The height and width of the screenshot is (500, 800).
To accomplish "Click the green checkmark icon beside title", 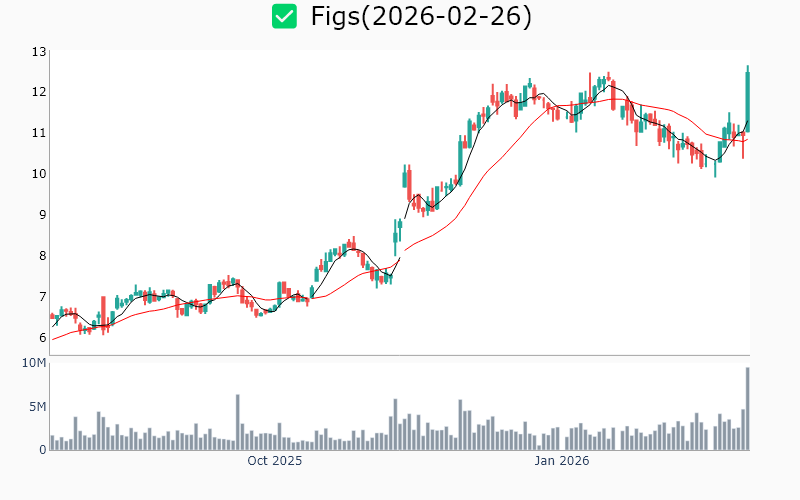I will [285, 17].
